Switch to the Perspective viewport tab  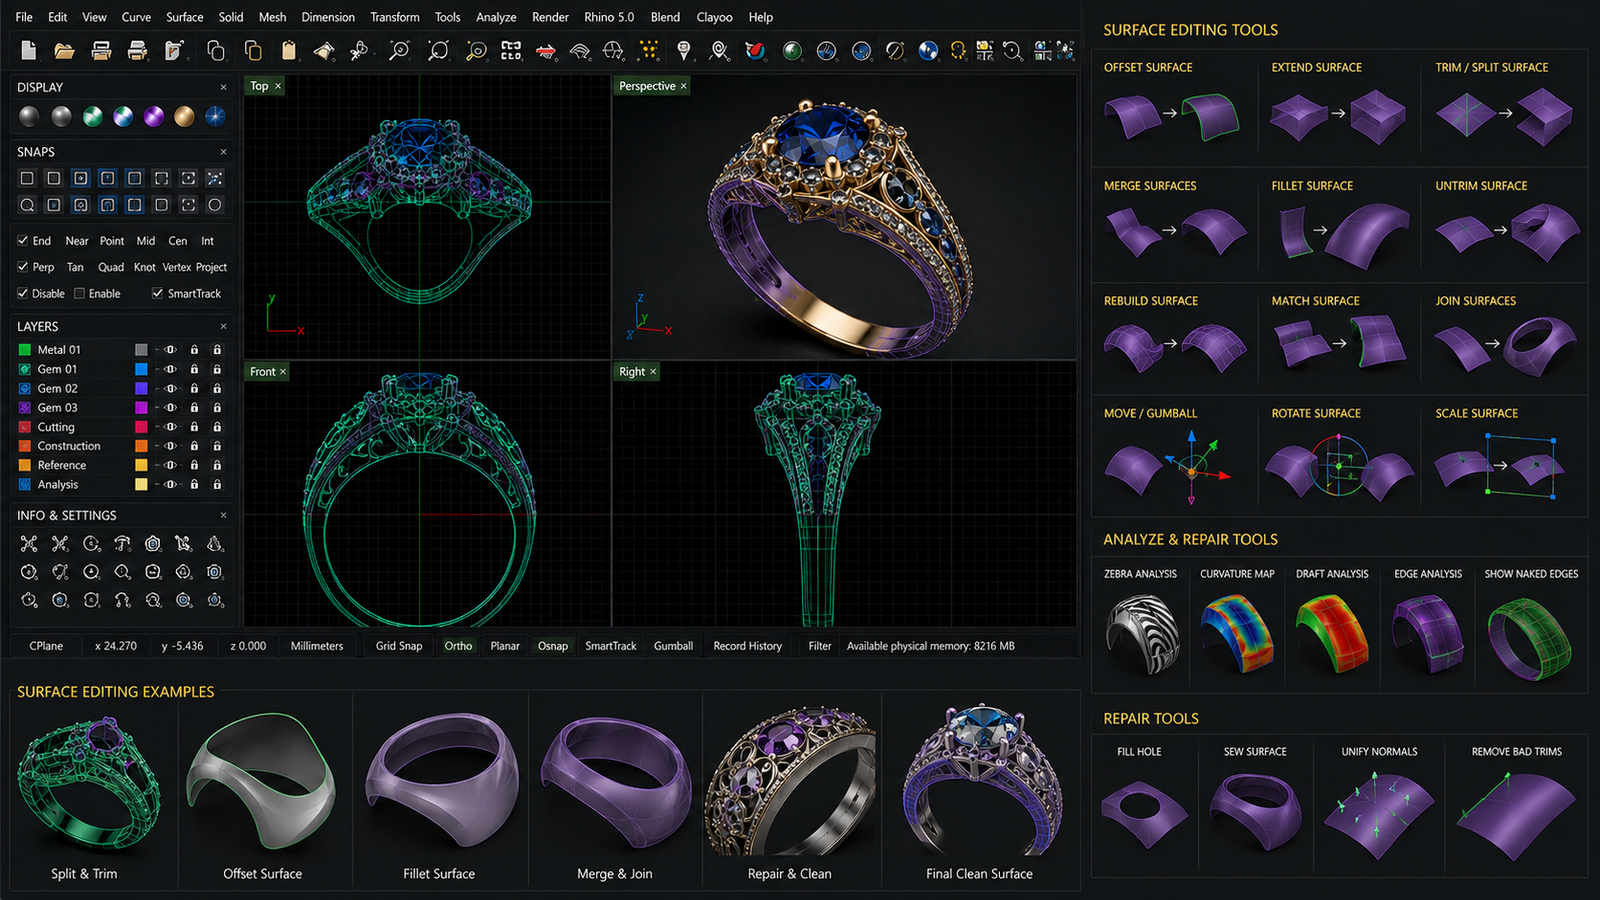(x=652, y=86)
